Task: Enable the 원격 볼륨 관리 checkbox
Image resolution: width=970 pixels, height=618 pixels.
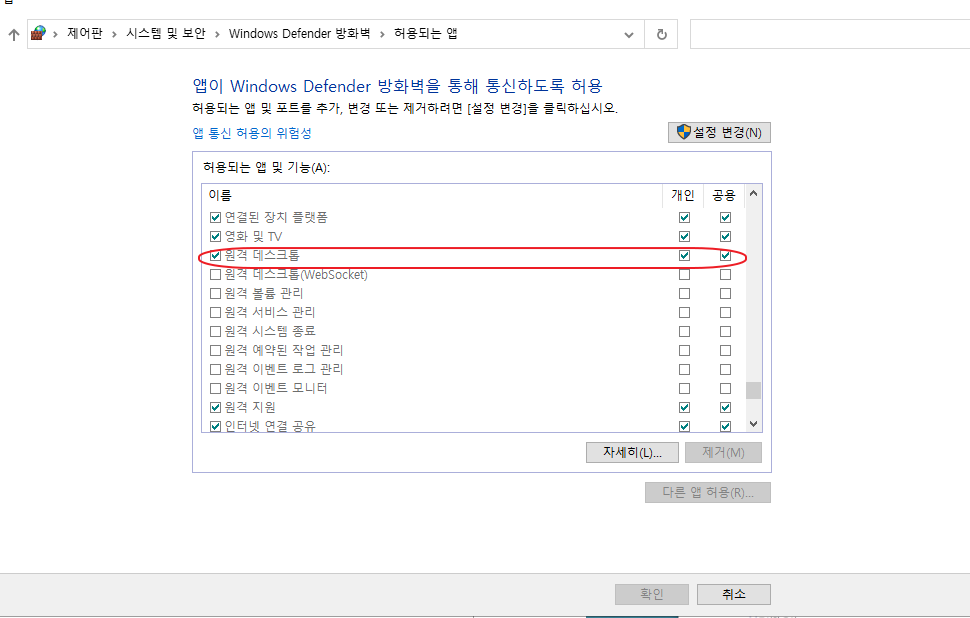Action: (x=215, y=293)
